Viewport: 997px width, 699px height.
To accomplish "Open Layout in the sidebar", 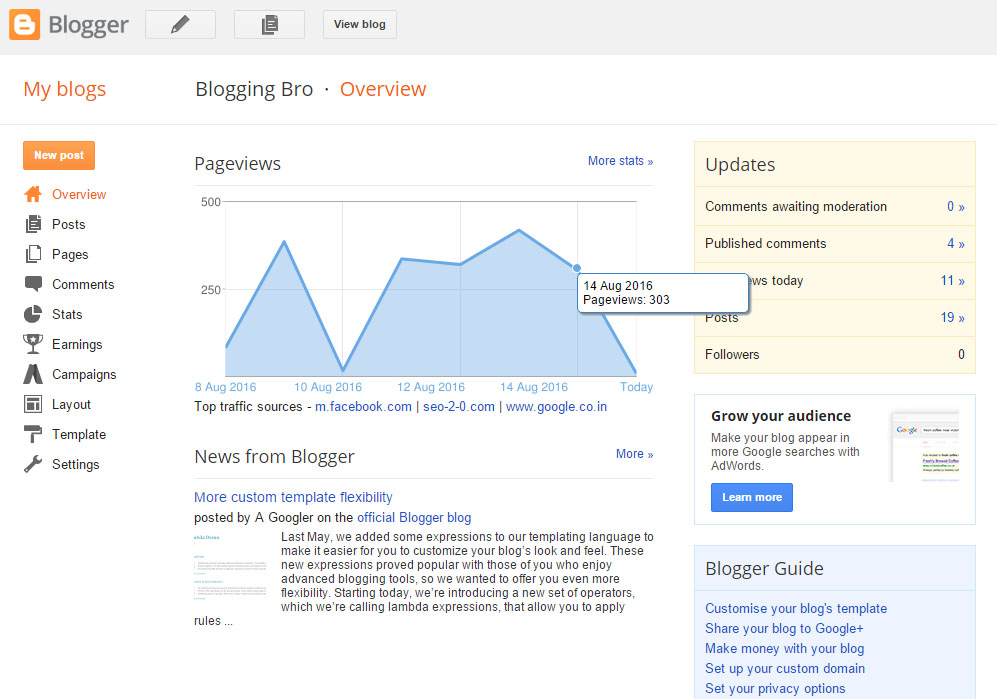I will [x=71, y=405].
